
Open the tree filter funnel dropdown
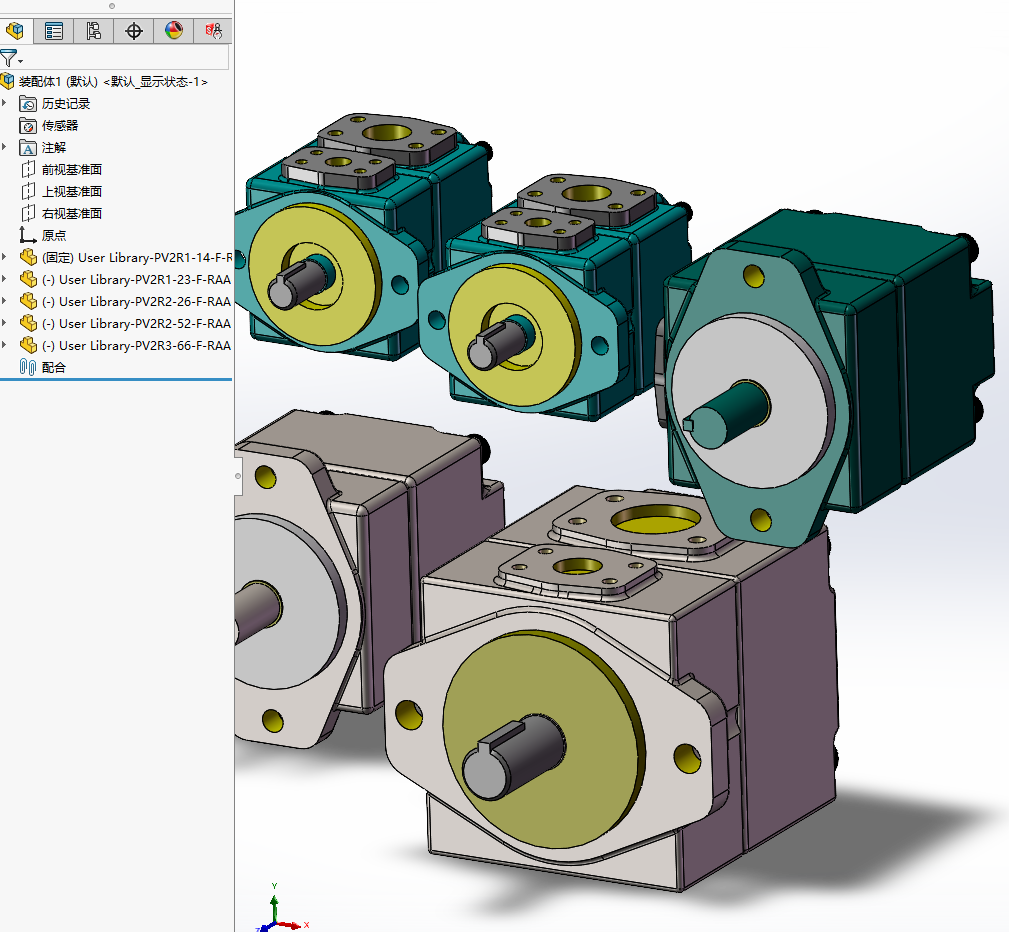pyautogui.click(x=11, y=59)
